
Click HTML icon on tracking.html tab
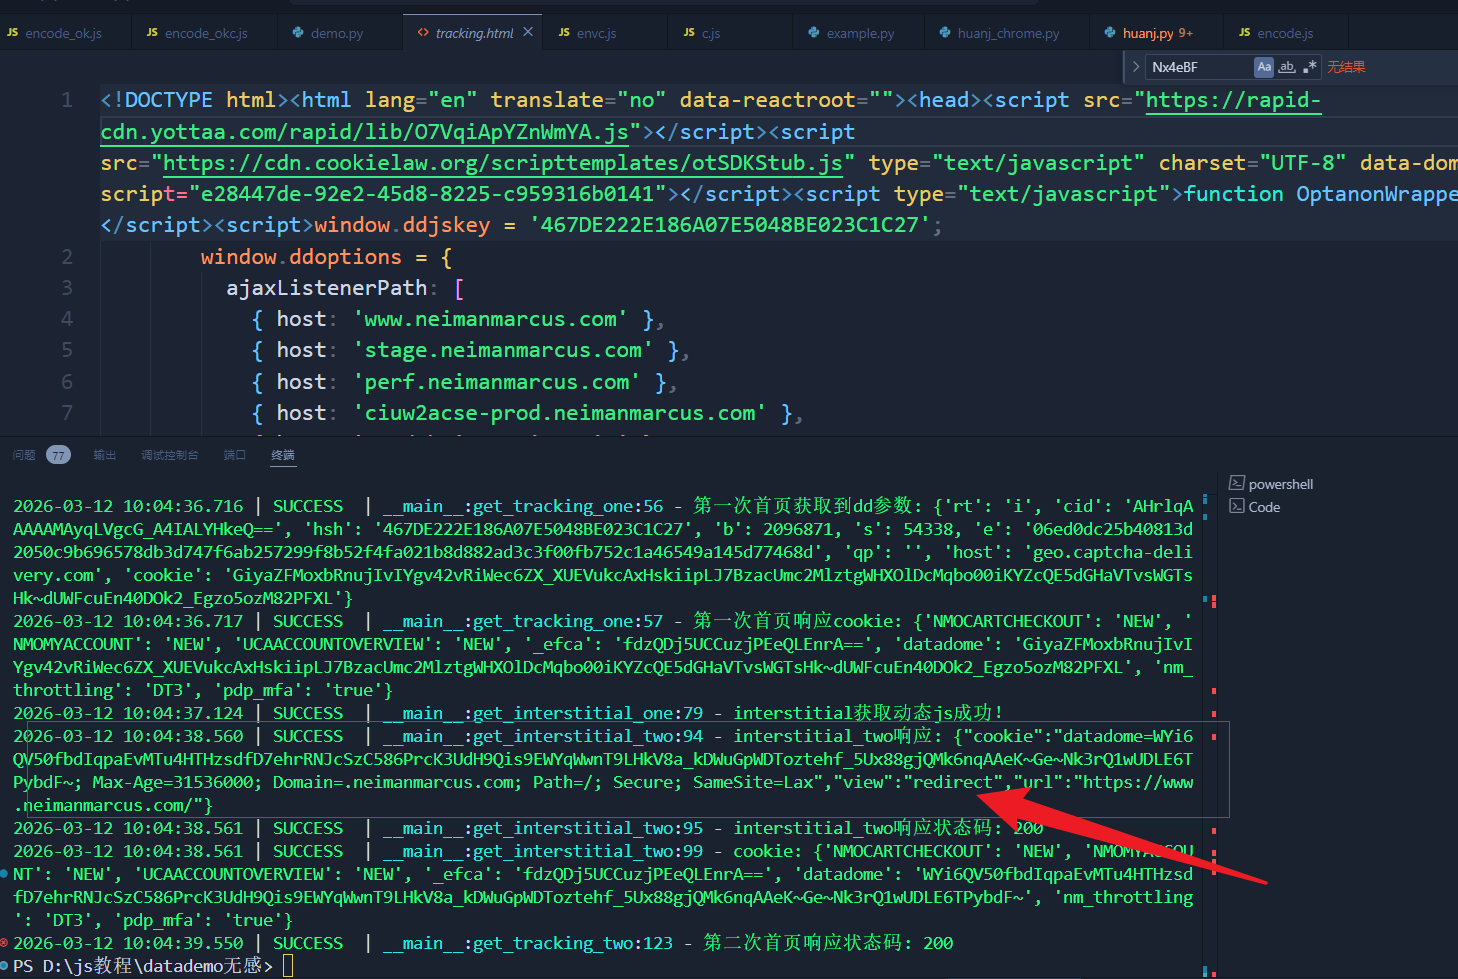[423, 33]
